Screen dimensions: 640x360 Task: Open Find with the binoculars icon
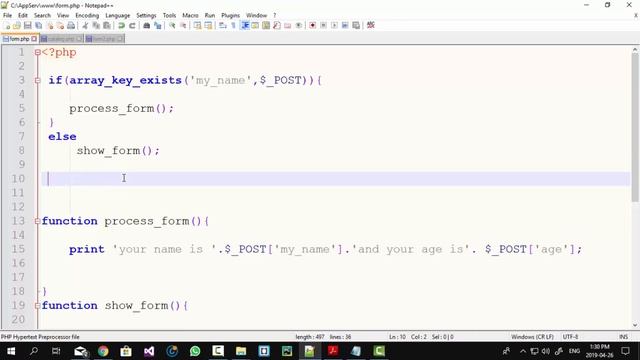(x=147, y=25)
